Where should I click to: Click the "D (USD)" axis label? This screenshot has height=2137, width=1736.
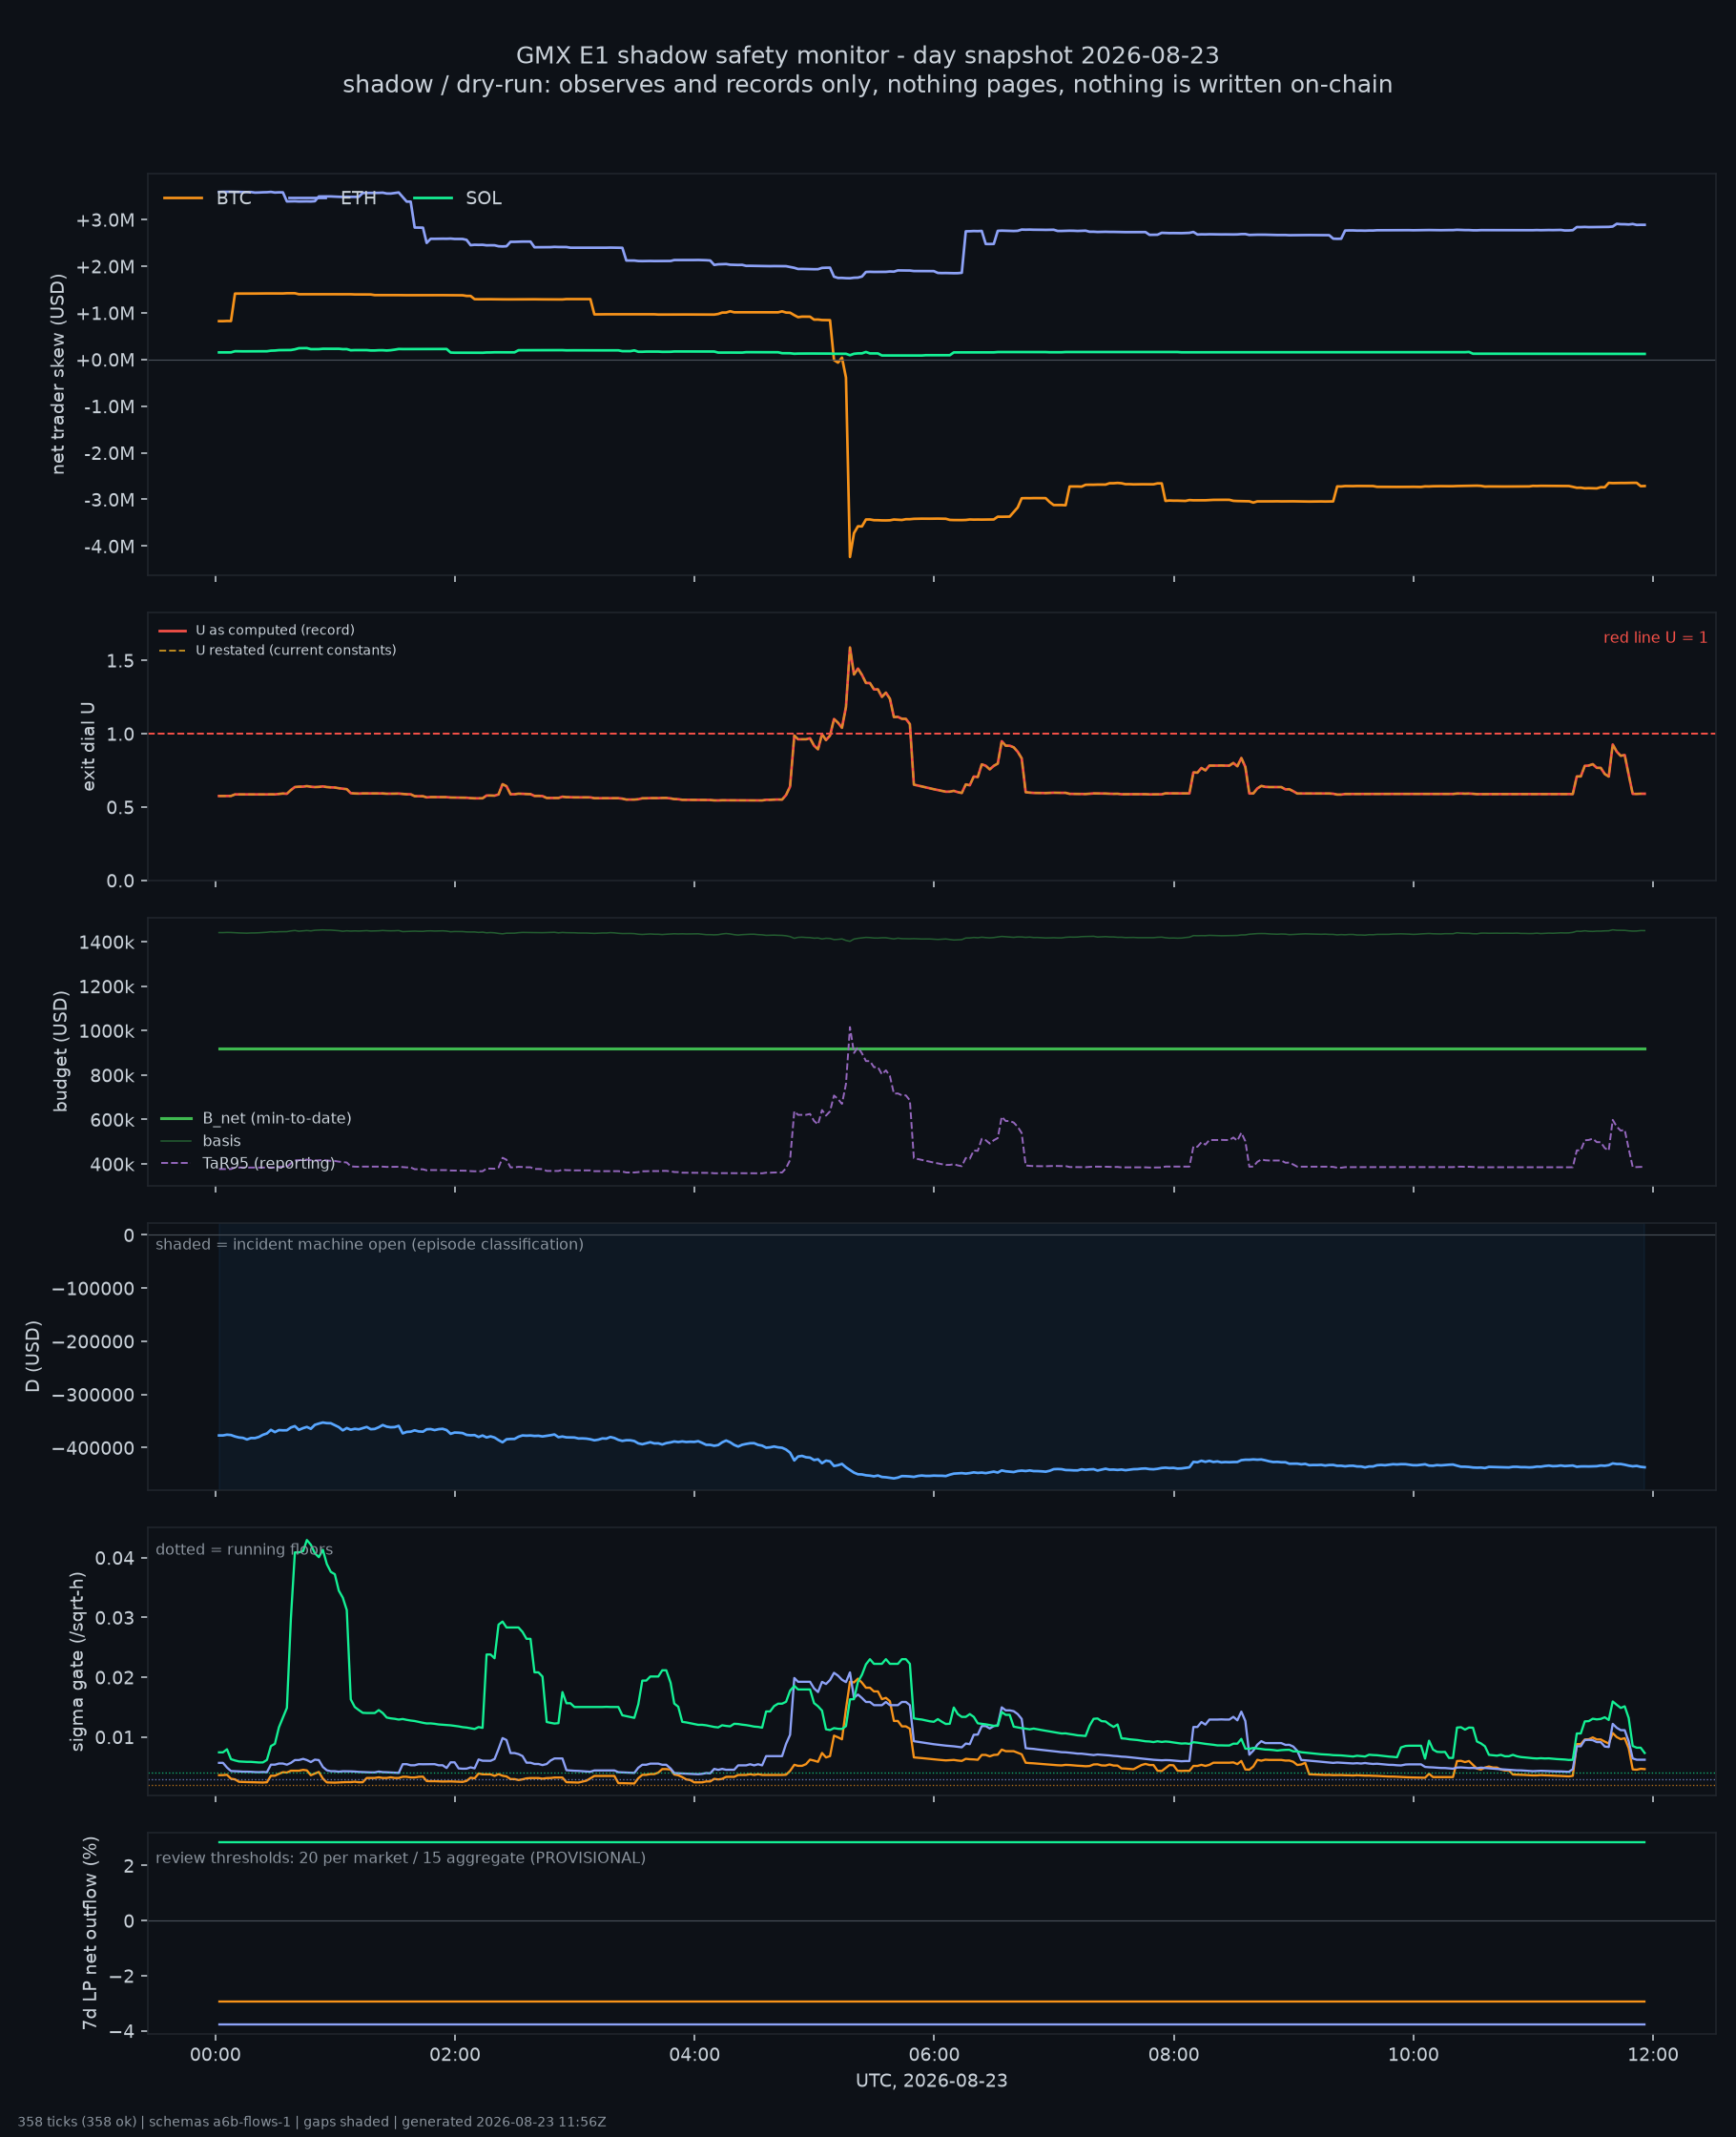click(33, 1357)
